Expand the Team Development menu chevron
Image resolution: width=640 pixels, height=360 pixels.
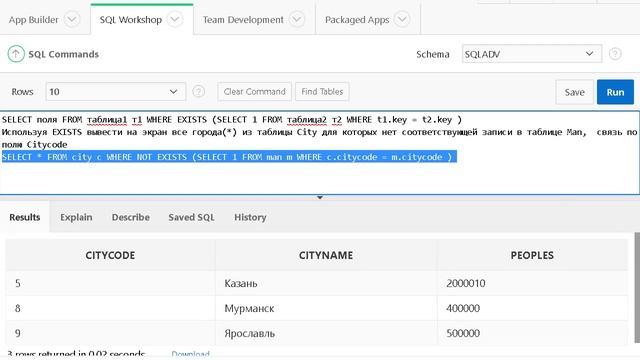point(297,20)
